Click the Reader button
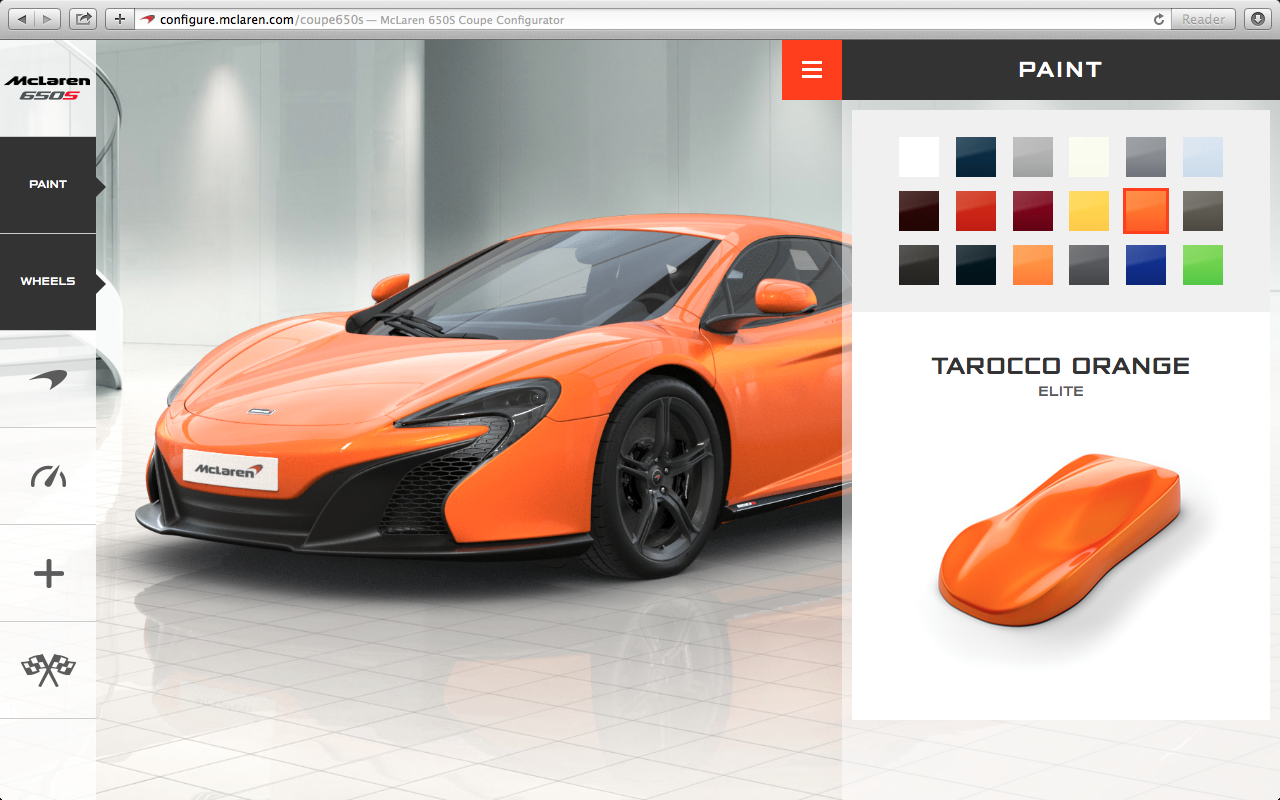Screen dimensions: 1280x800 (1203, 19)
